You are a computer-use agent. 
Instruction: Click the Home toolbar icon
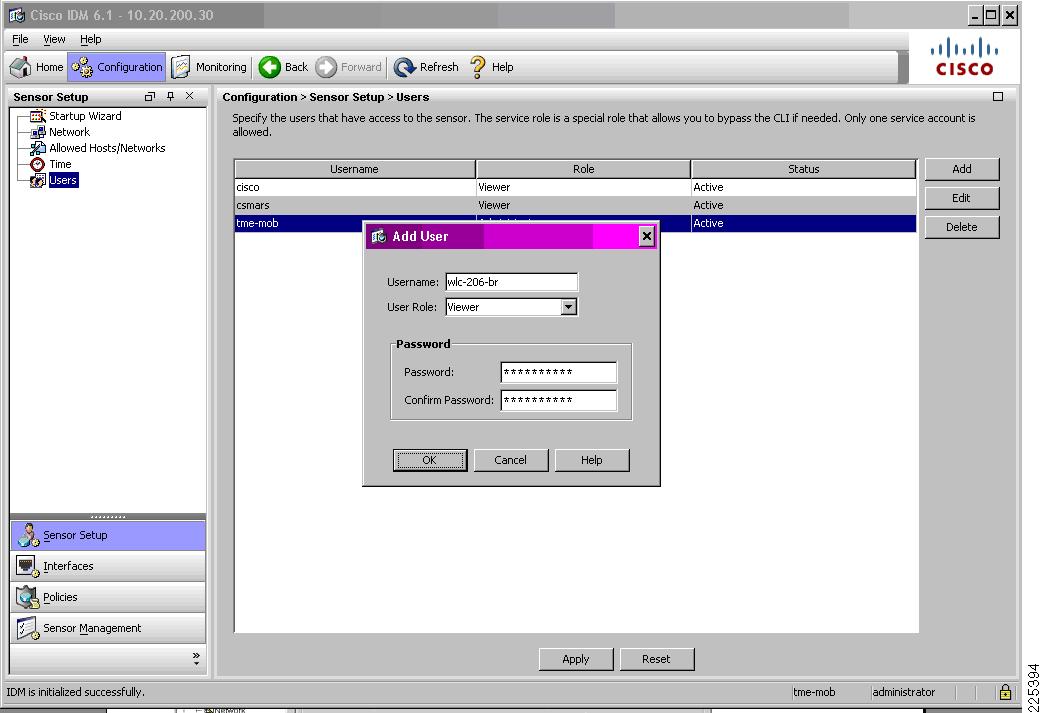pos(21,67)
